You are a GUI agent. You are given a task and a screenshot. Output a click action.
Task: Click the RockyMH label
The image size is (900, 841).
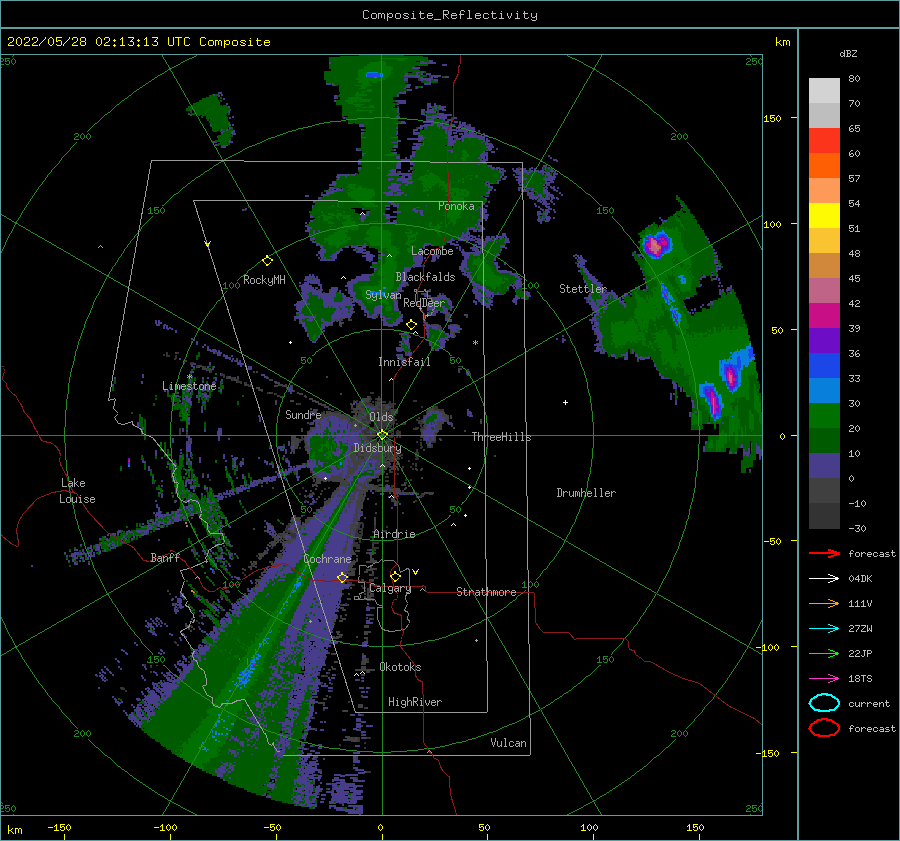pyautogui.click(x=264, y=280)
